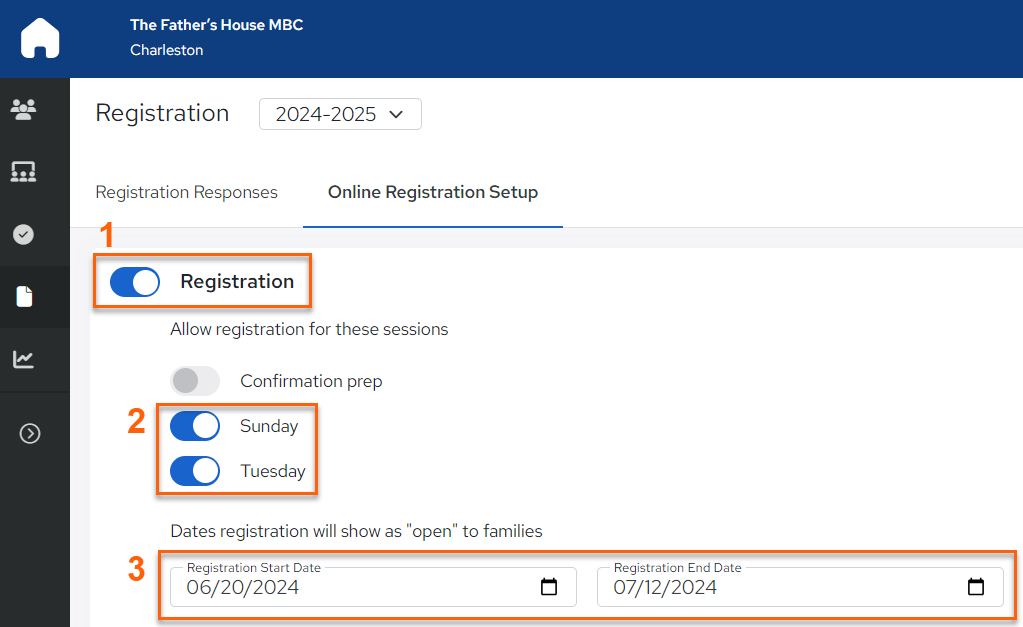Turn off the main Registration toggle
Viewport: 1023px width, 627px height.
(135, 282)
